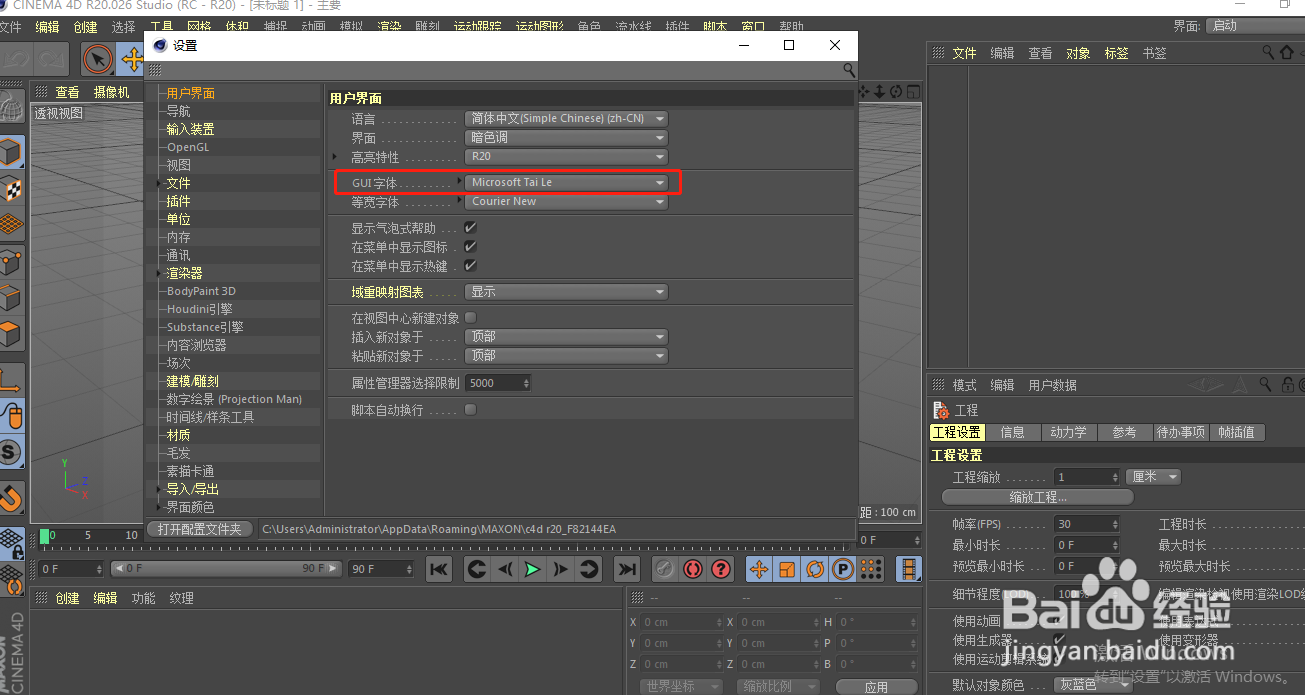Toggle the autokeying red circle icon
This screenshot has width=1305, height=695.
pos(692,569)
